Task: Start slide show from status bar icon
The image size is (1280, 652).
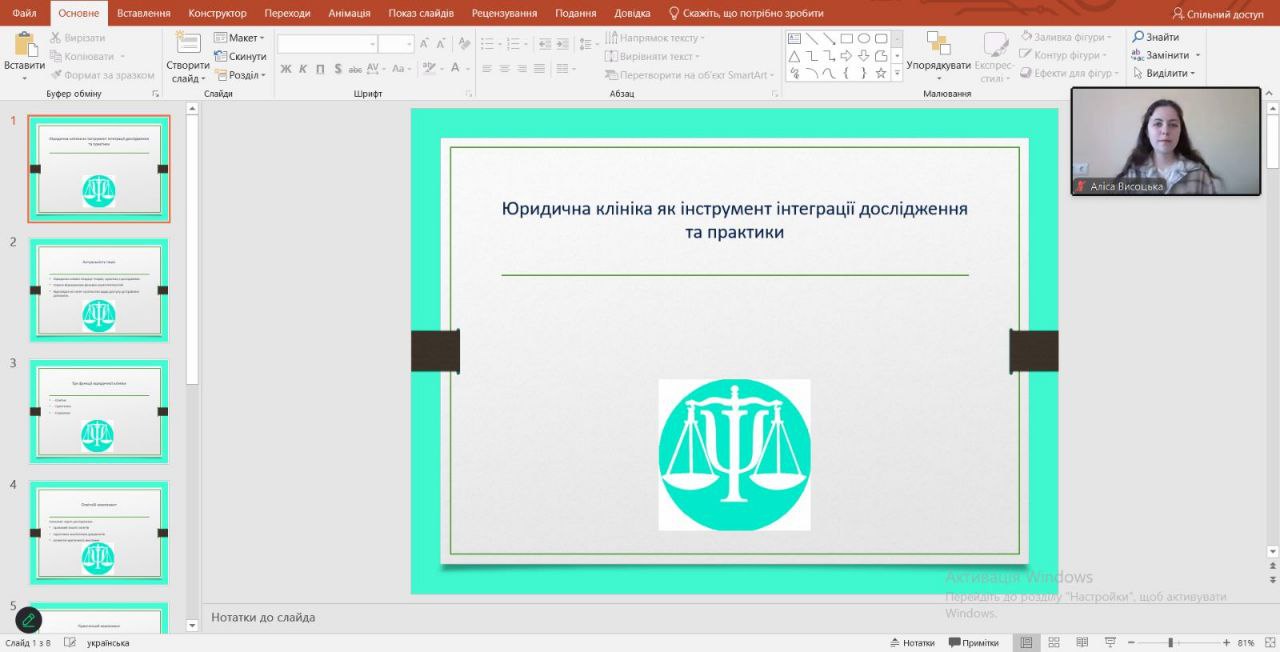Action: (x=1110, y=642)
